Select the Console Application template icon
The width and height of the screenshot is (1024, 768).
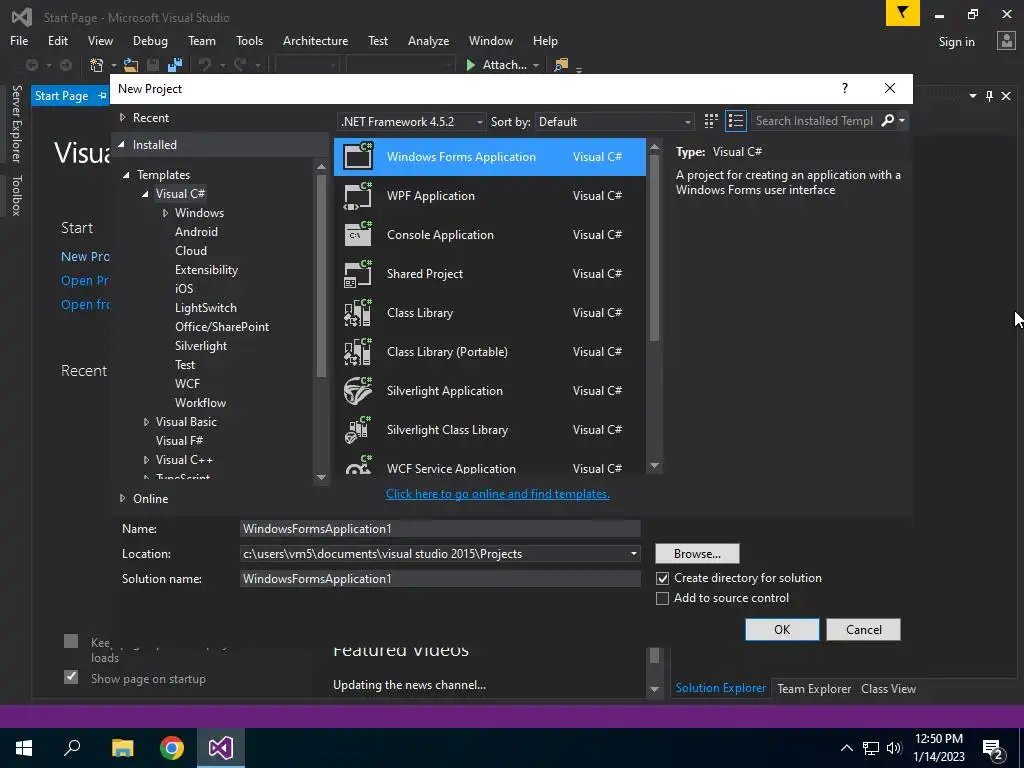coord(358,234)
